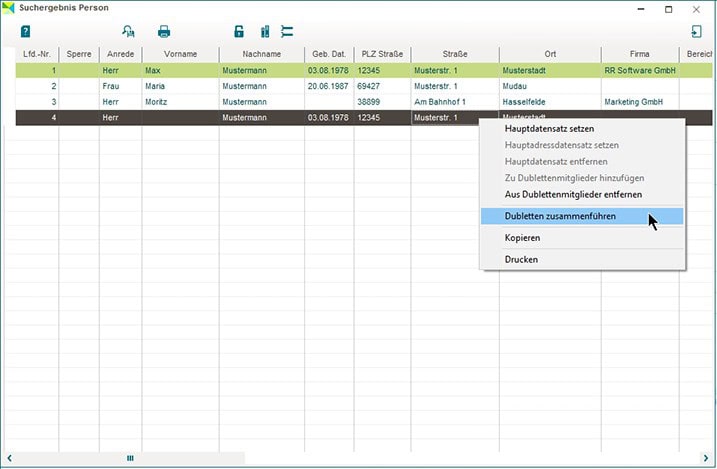Screen dimensions: 717x469
Task: Click the RR Software GmbH cell
Action: [x=640, y=70]
